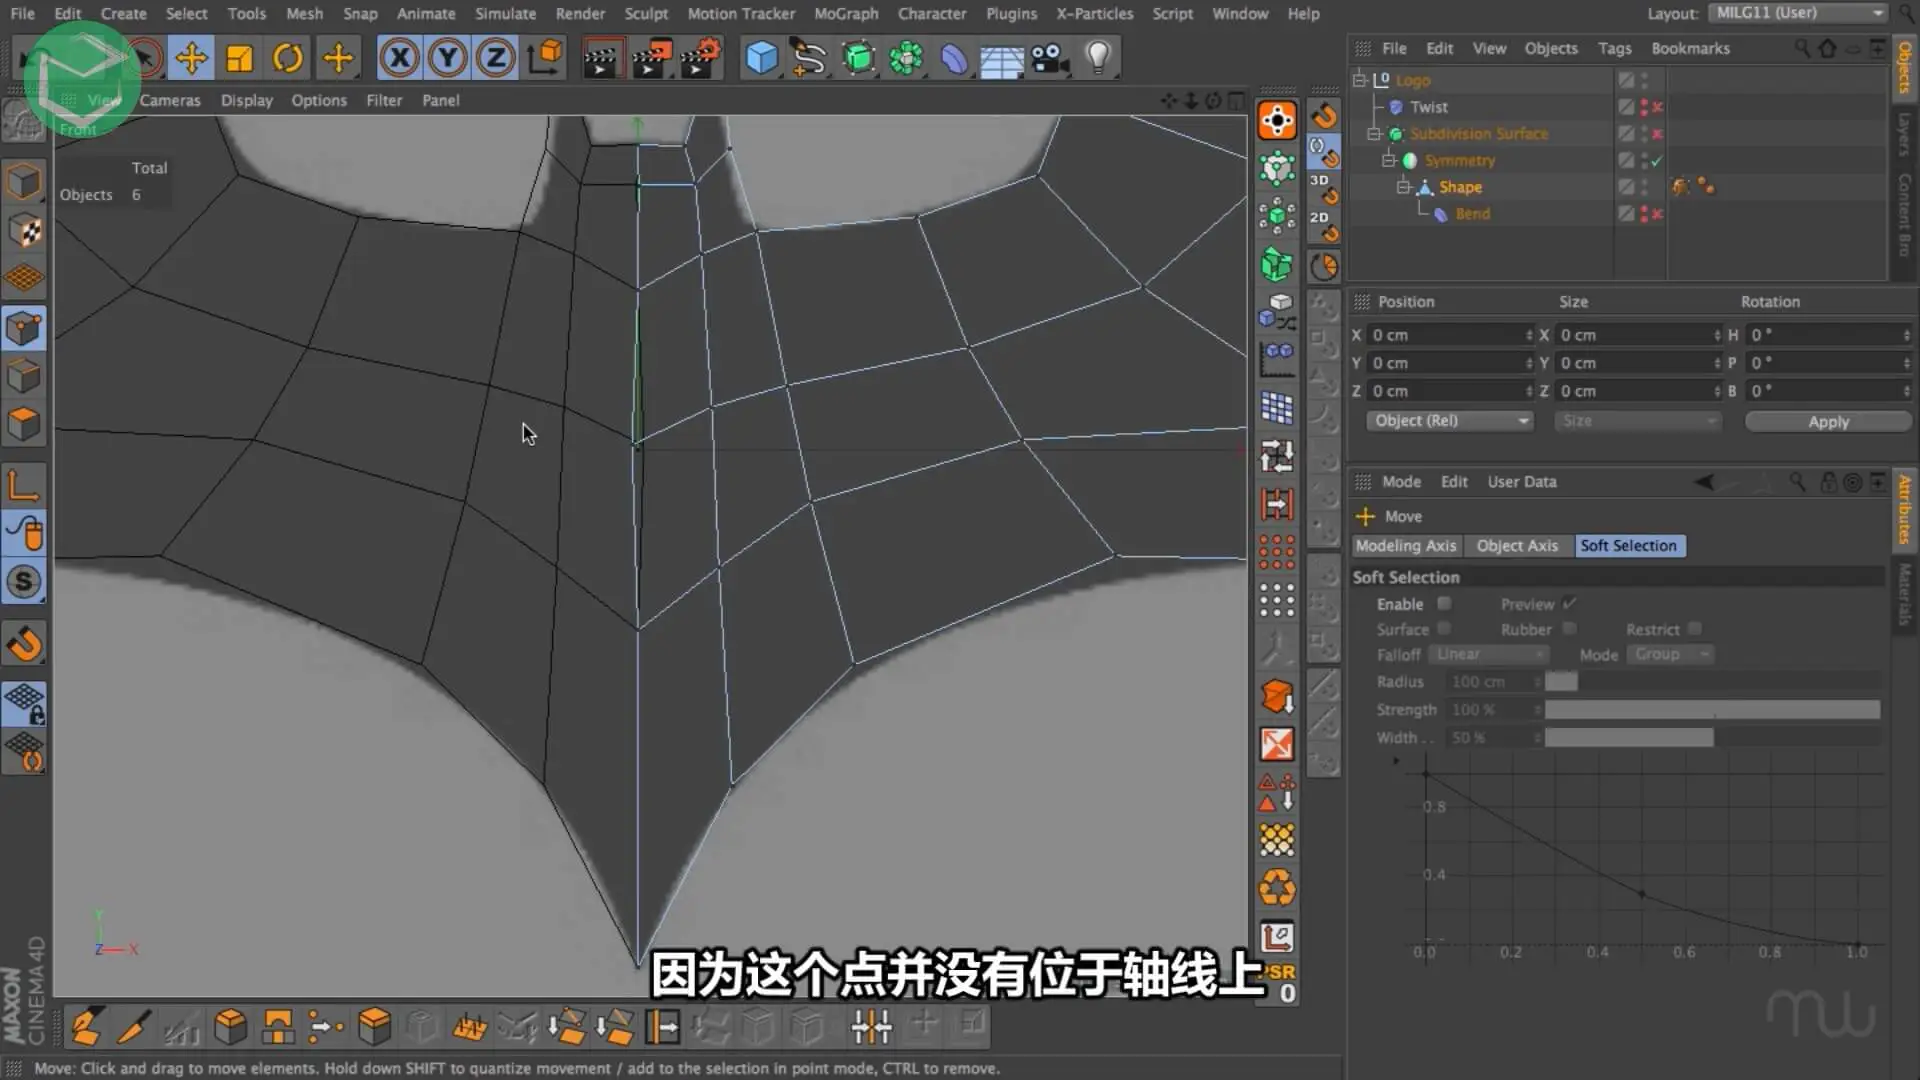Adjust the Strength slider
Screen dimensions: 1920x1080
(1712, 709)
